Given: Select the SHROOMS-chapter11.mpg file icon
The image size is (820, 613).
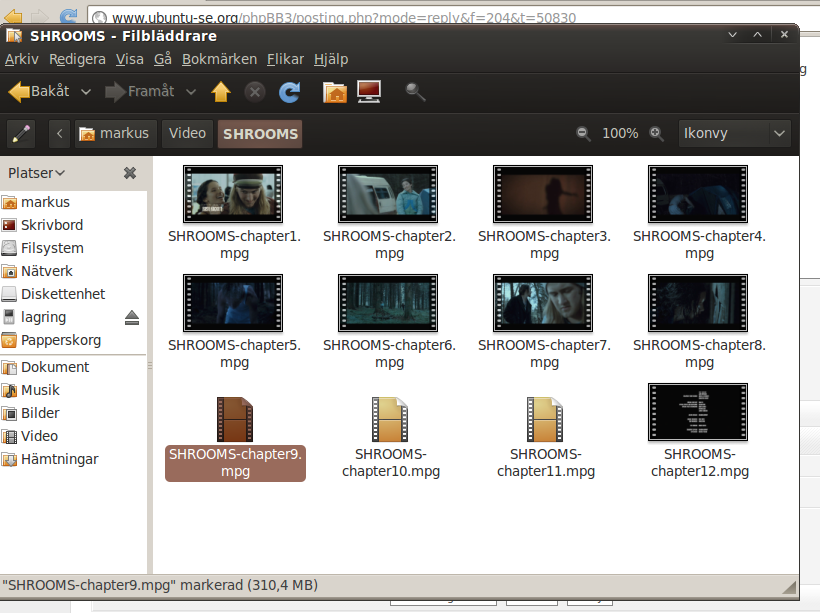Looking at the screenshot, I should pos(544,419).
